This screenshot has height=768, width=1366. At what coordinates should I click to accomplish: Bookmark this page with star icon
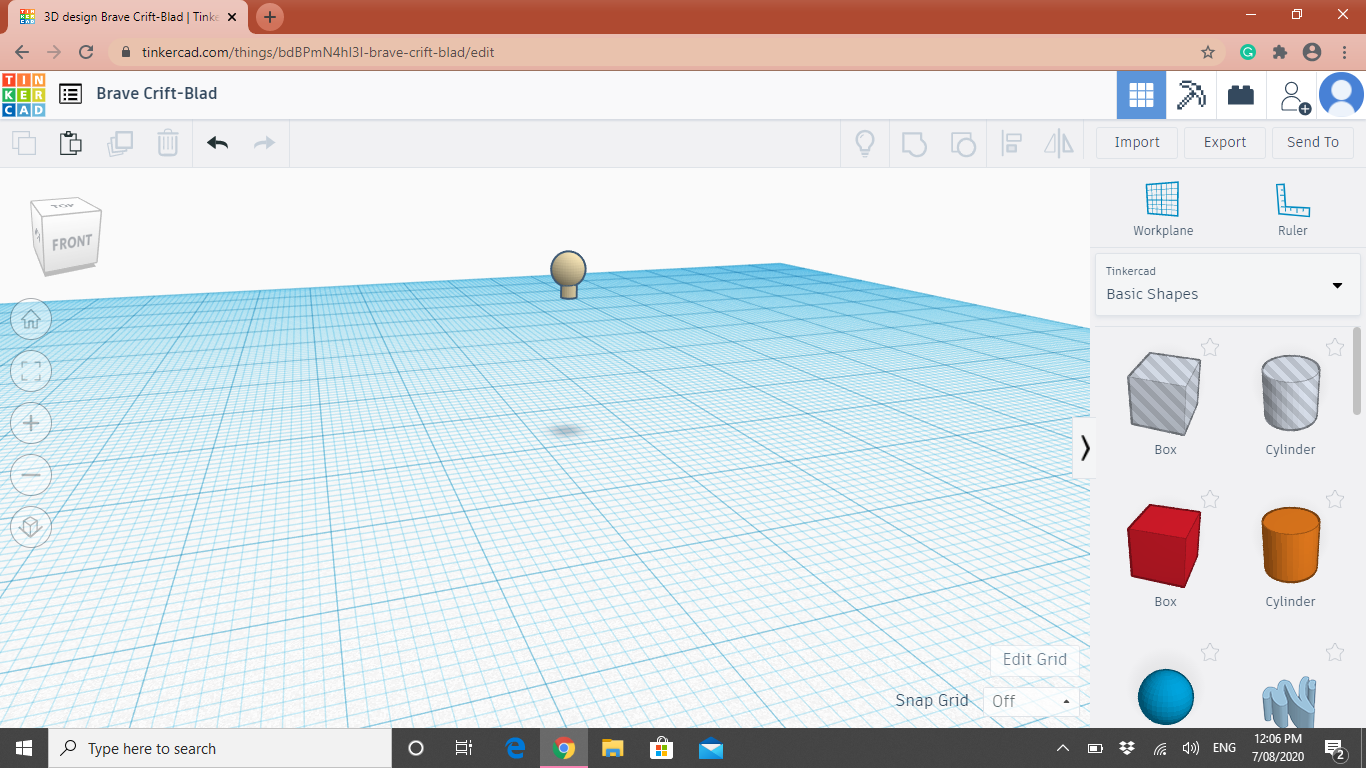[1208, 52]
